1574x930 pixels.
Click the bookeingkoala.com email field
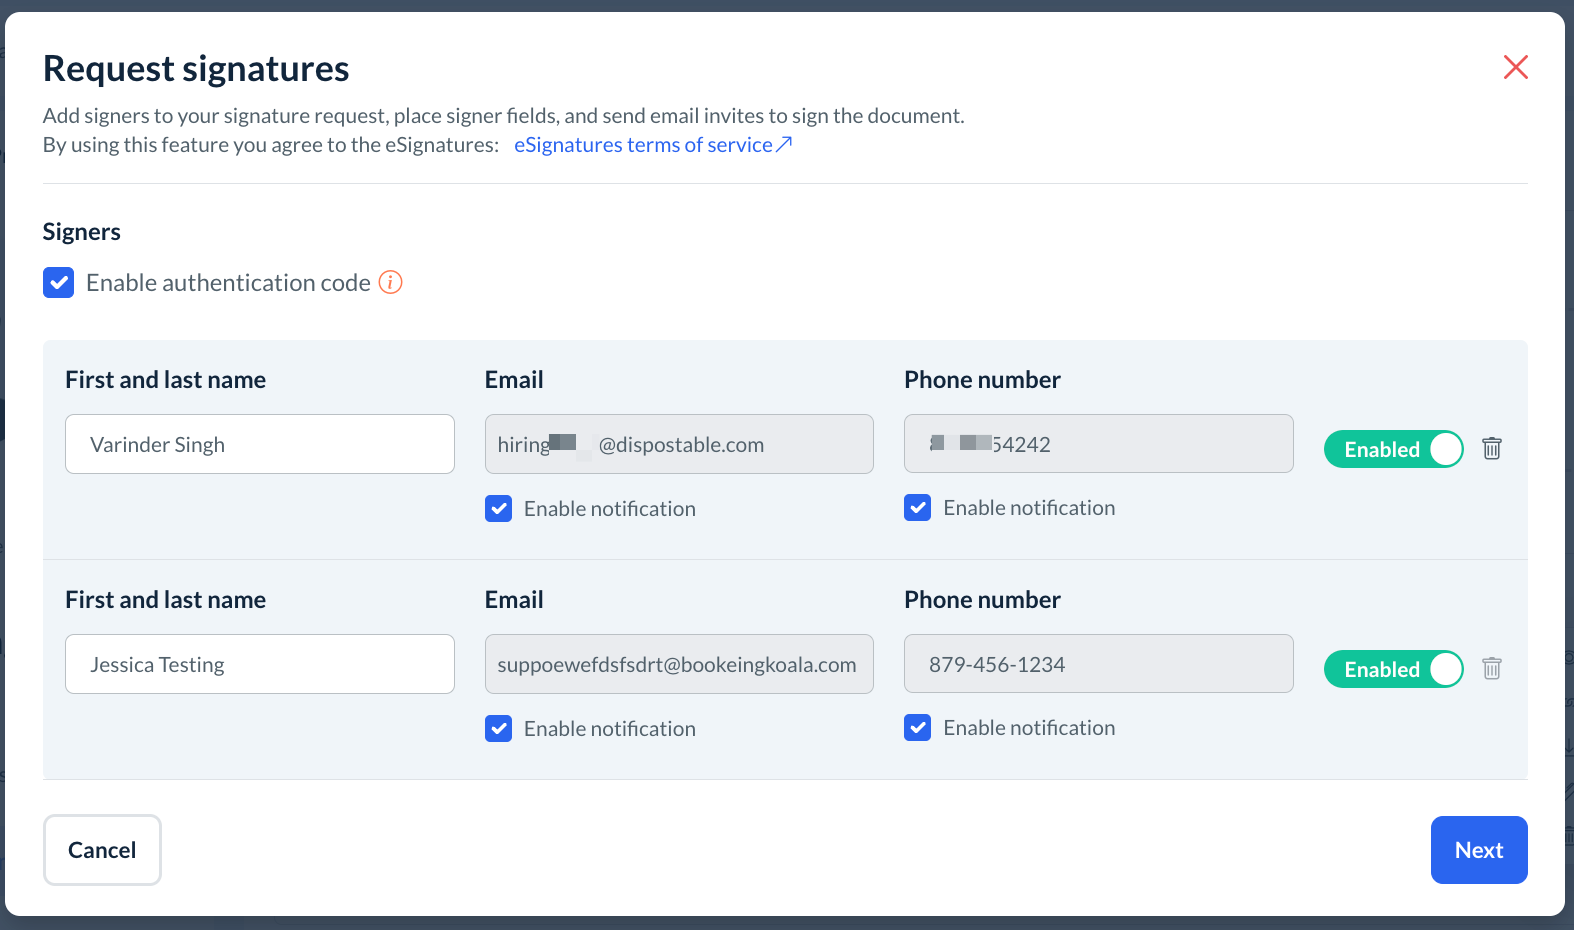click(678, 664)
